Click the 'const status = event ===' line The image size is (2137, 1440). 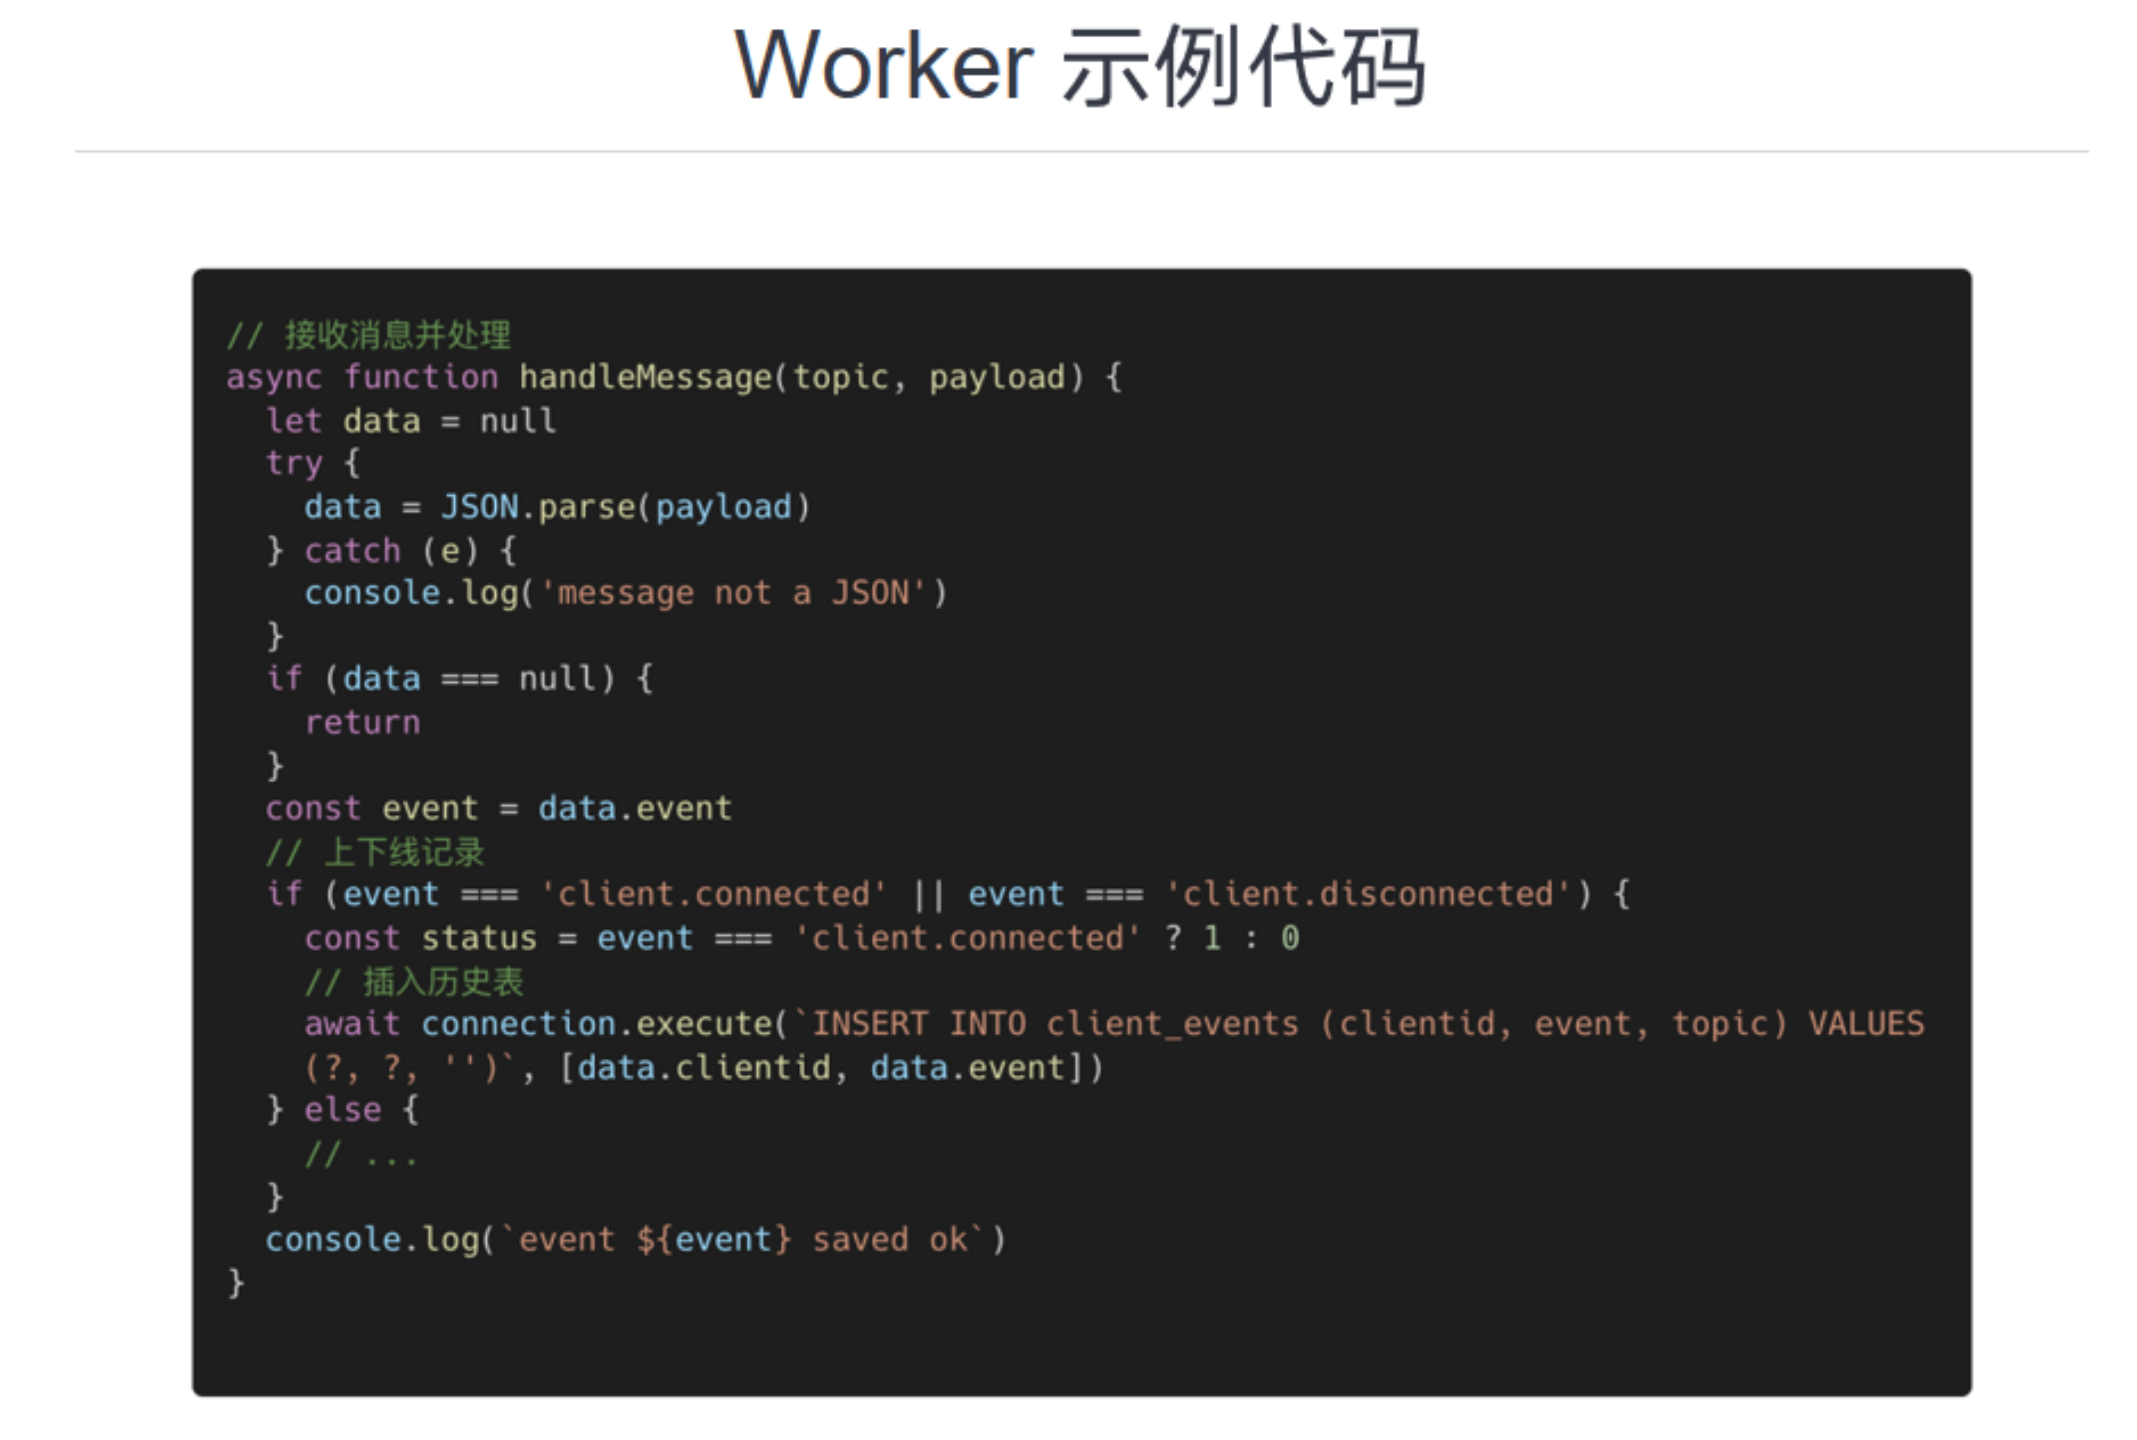[802, 938]
